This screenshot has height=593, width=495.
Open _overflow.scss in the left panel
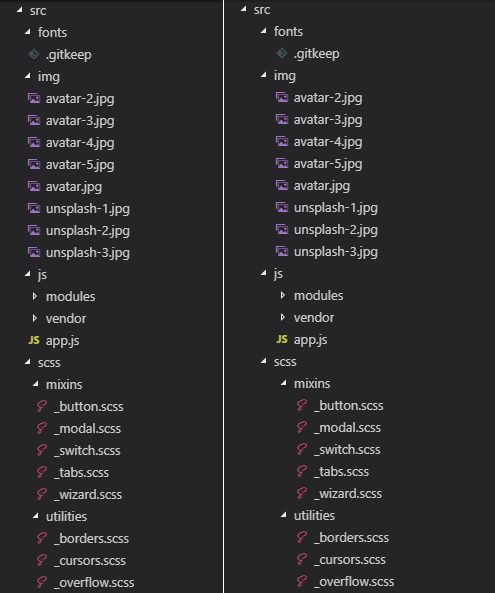94,582
